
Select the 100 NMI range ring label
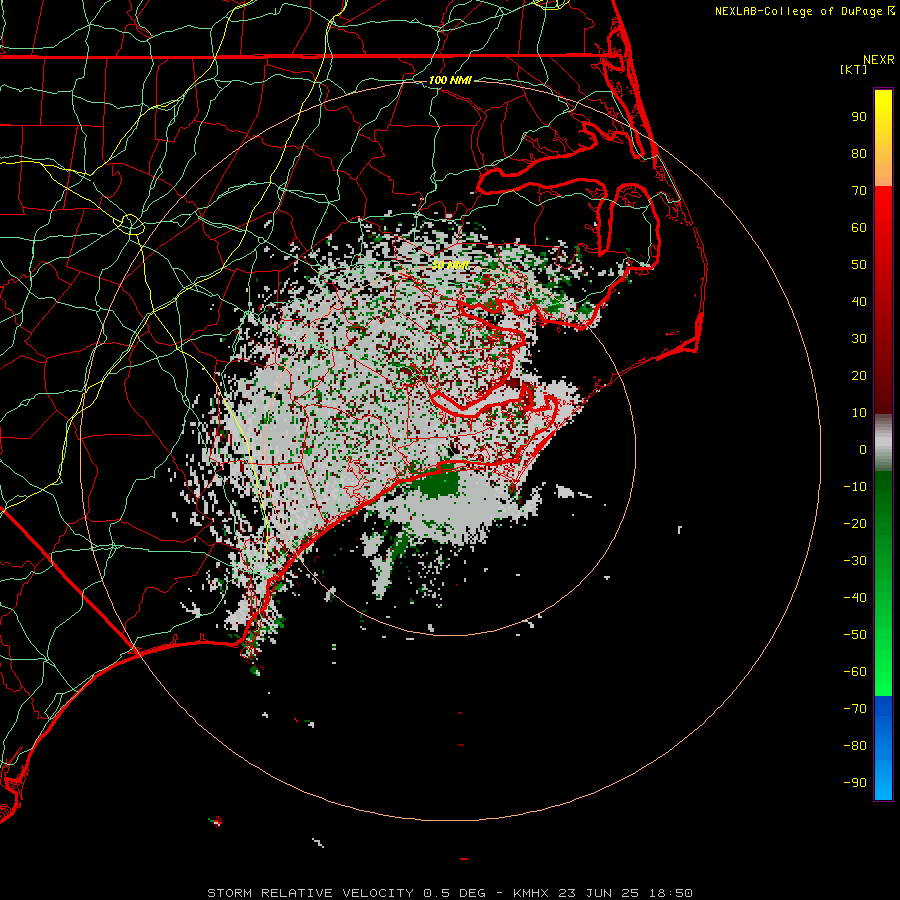click(x=450, y=80)
